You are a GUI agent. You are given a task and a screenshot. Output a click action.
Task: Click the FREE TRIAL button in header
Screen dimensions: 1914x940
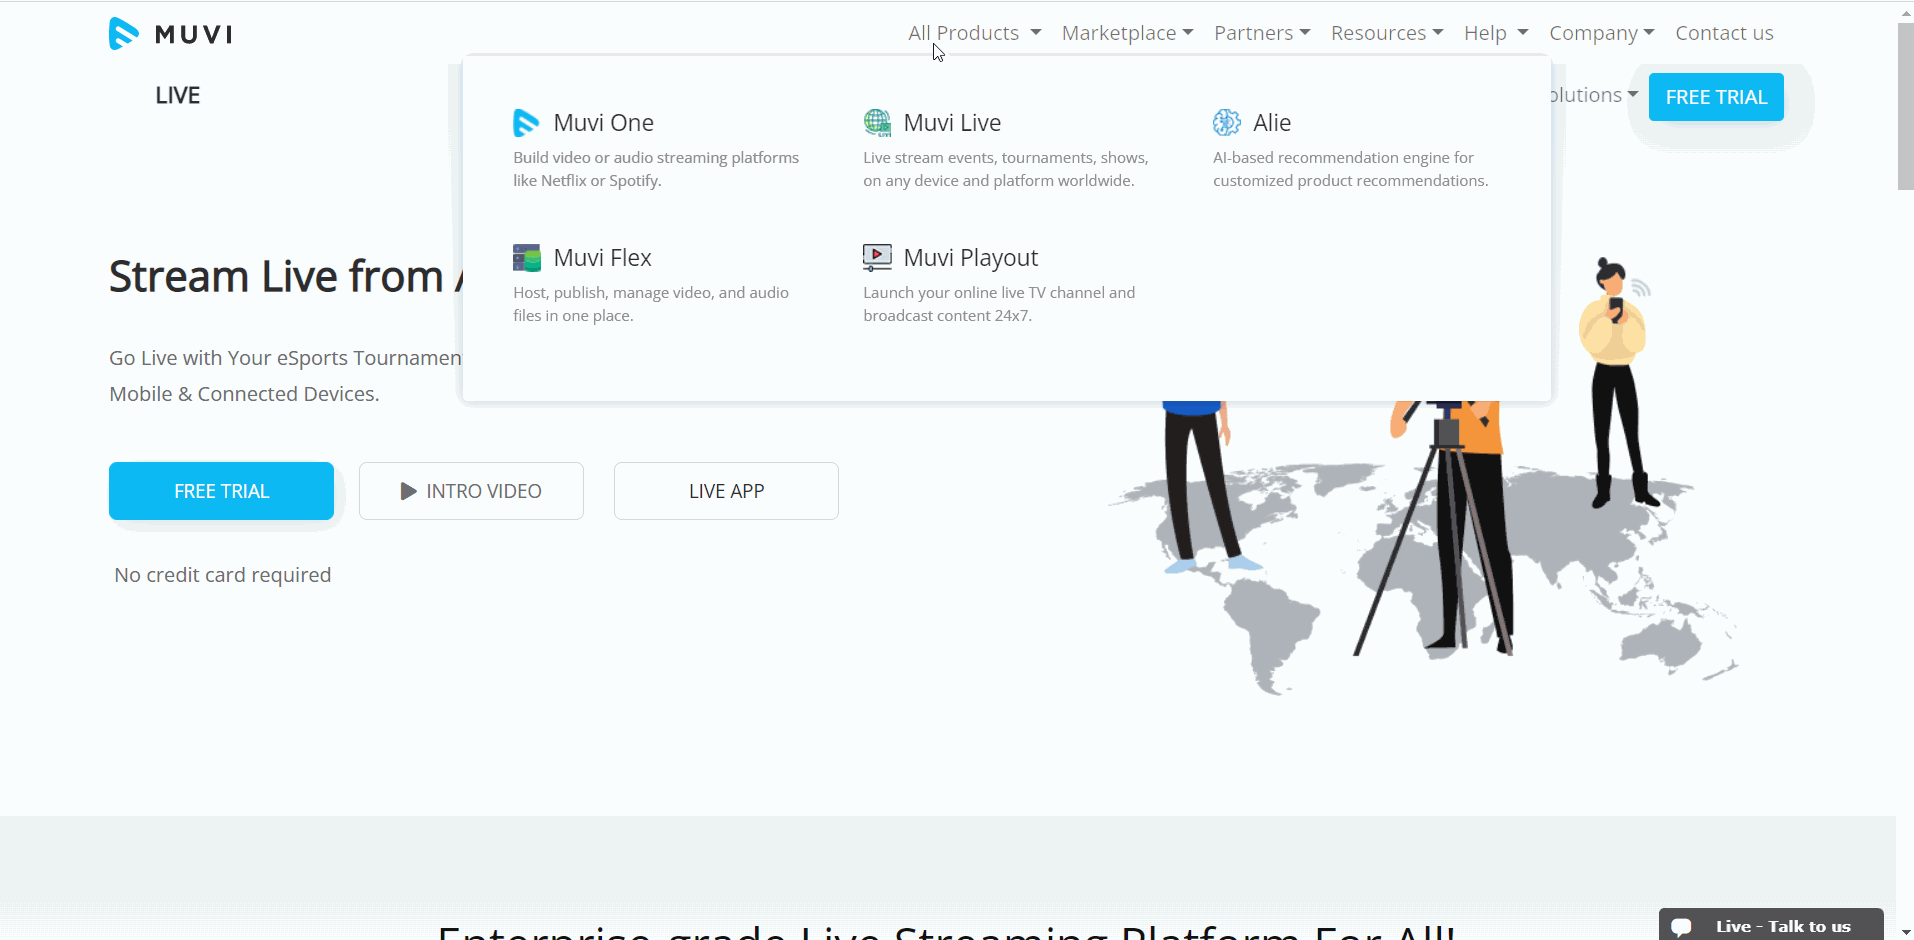click(x=1716, y=97)
